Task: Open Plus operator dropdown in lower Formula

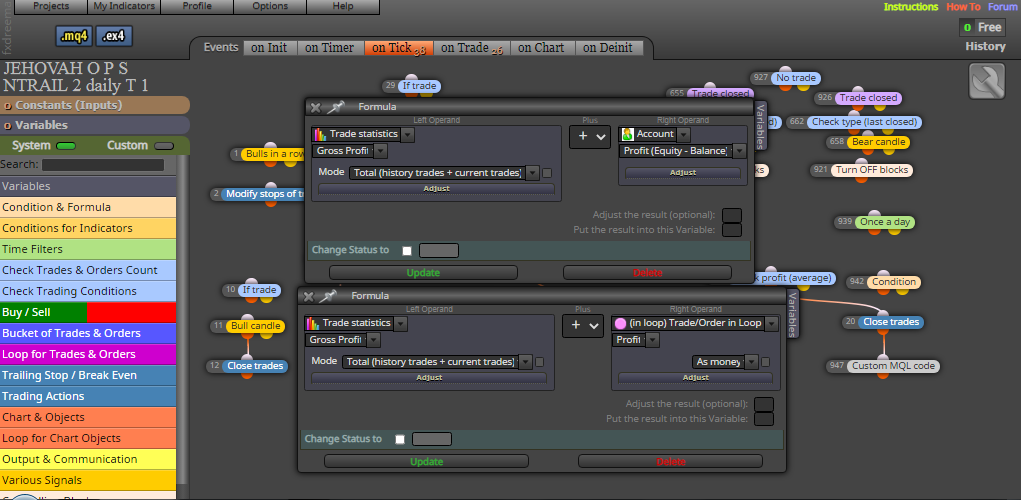Action: [x=583, y=326]
